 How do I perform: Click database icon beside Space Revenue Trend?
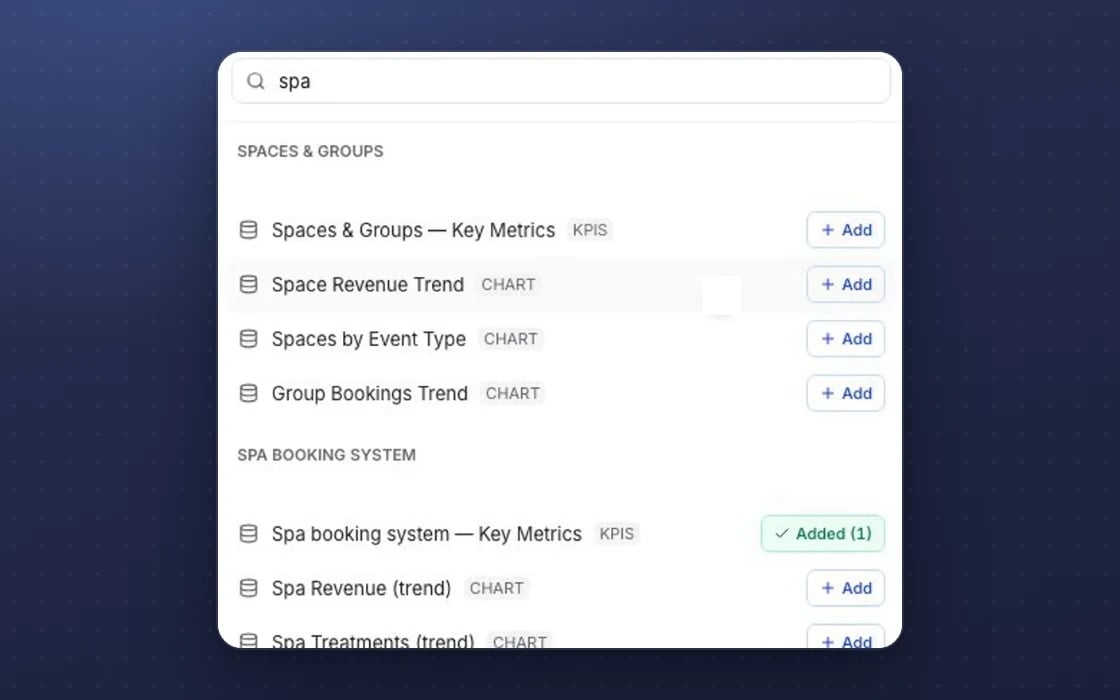click(248, 284)
